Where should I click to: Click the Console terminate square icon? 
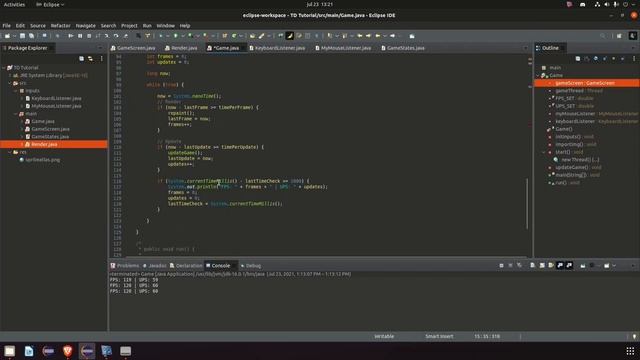coord(501,265)
